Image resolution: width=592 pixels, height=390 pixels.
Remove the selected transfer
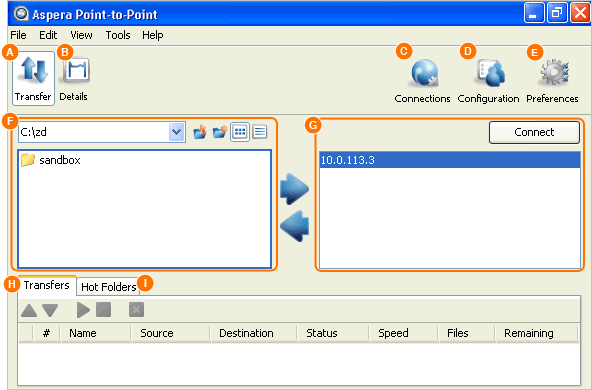tap(136, 310)
